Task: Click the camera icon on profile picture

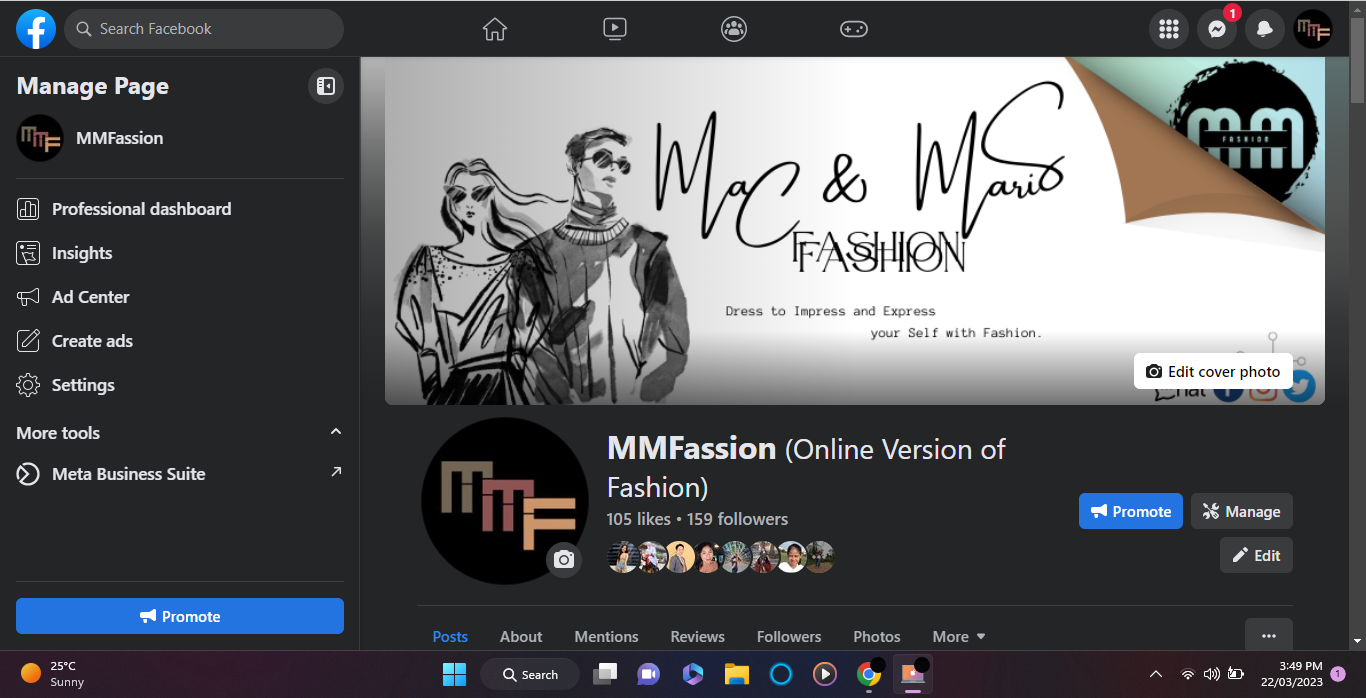Action: [564, 559]
